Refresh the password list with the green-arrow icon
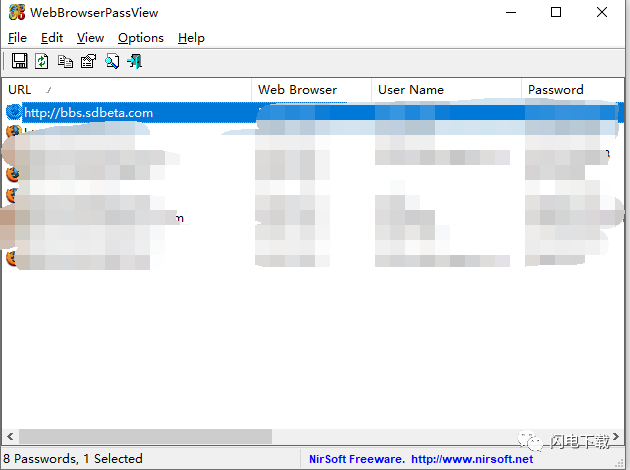630x470 pixels. point(42,61)
